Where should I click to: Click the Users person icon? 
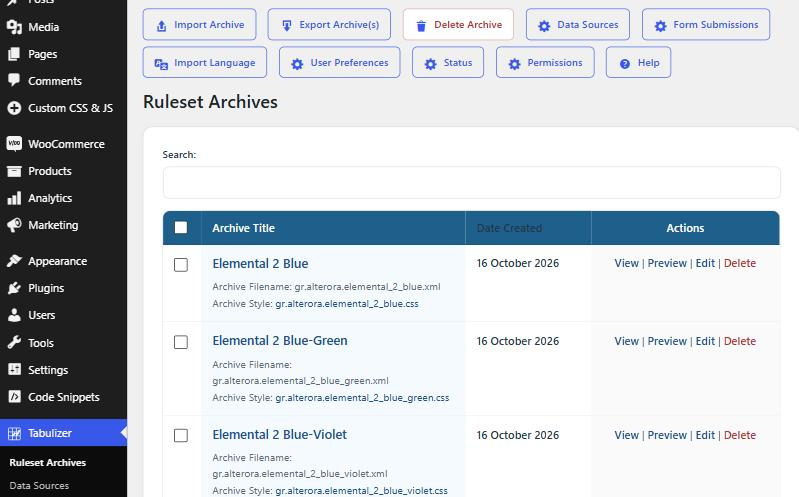click(14, 315)
